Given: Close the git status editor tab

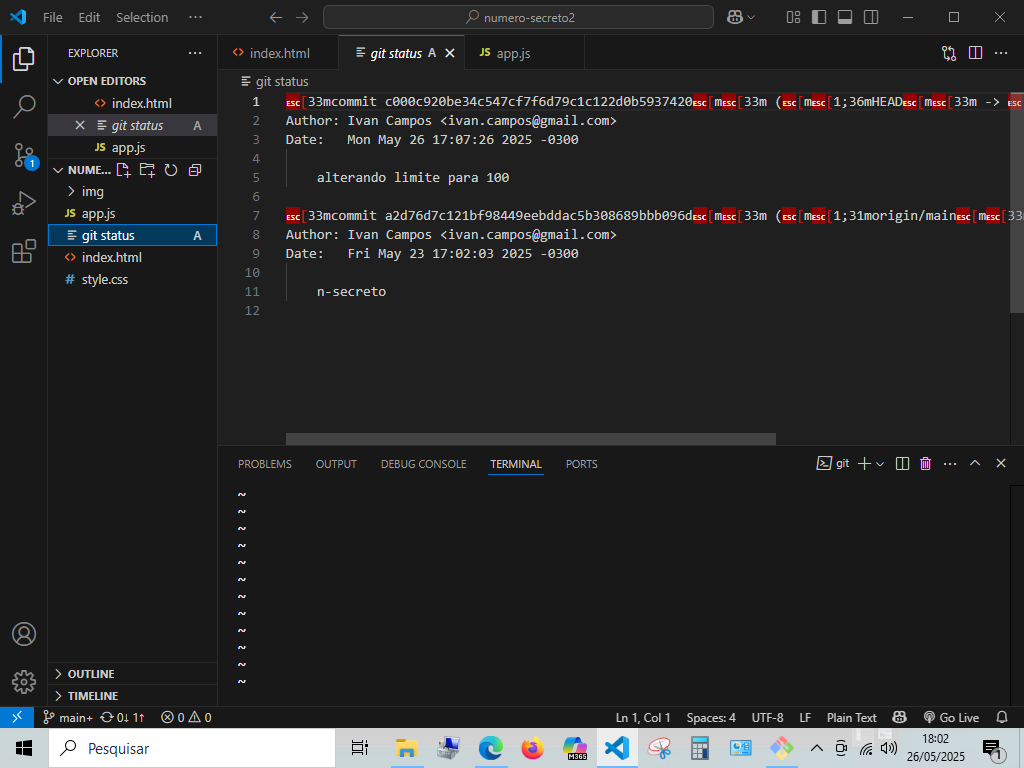Looking at the screenshot, I should pos(450,54).
